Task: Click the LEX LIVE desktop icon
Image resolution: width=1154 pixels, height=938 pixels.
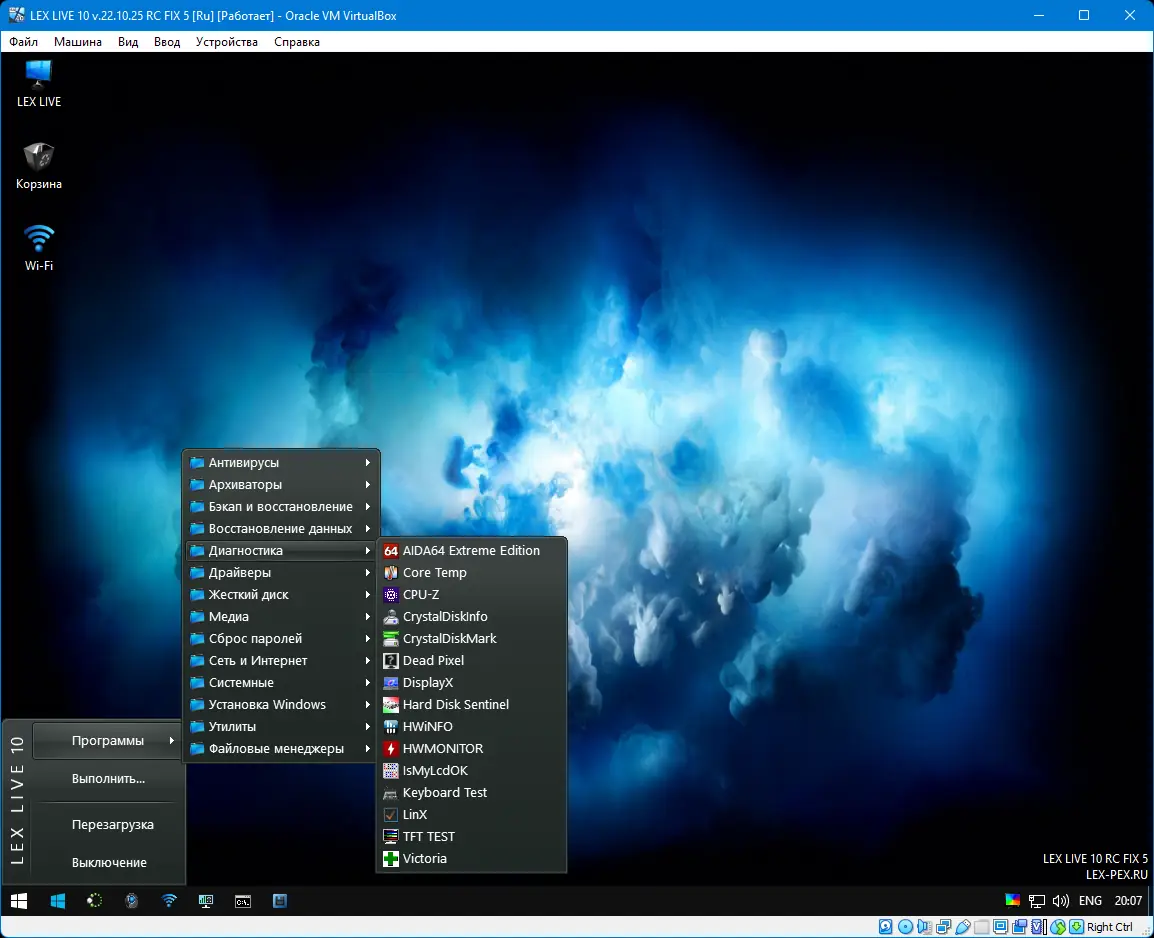Action: coord(38,83)
